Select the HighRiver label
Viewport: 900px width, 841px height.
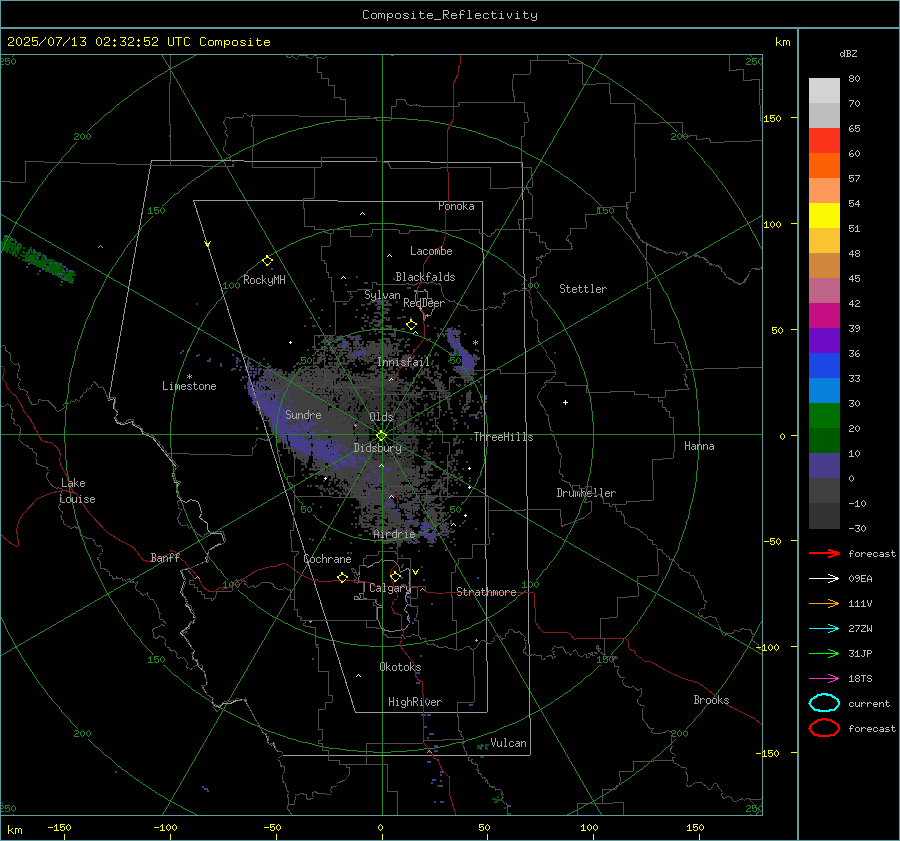pos(415,702)
